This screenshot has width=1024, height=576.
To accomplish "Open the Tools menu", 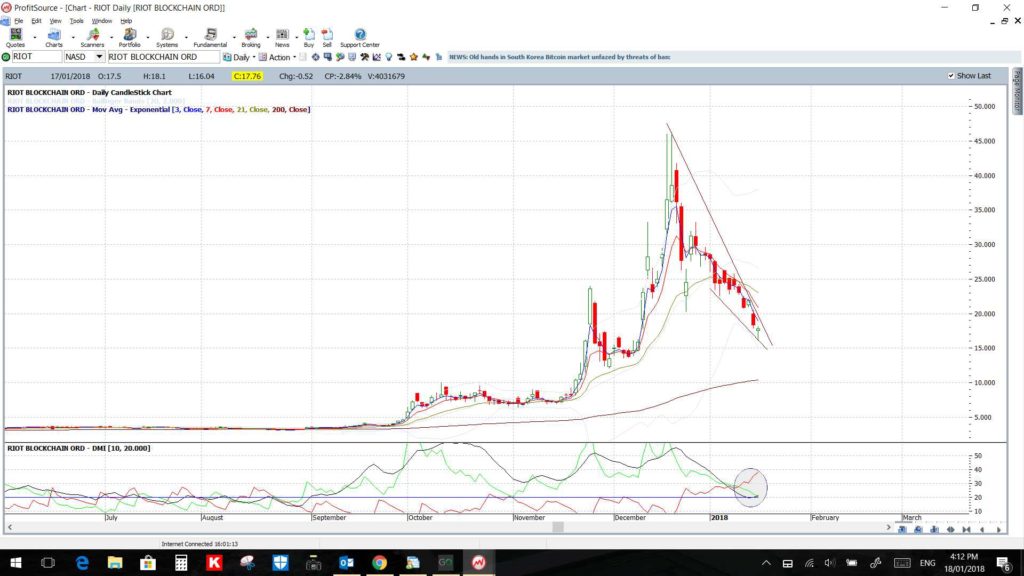I will [x=76, y=21].
